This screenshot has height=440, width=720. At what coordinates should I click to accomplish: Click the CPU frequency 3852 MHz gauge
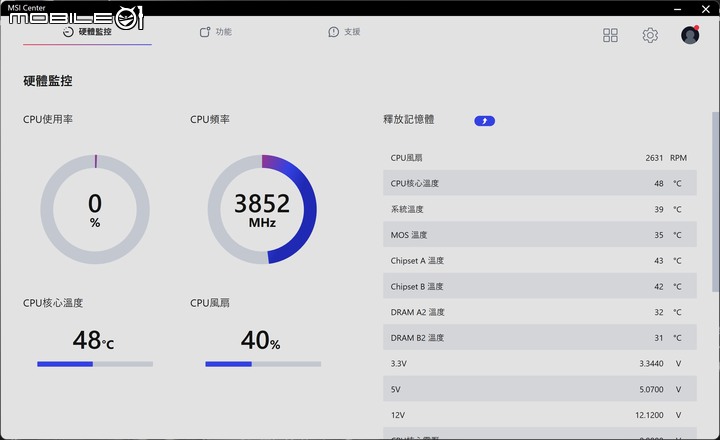click(262, 209)
